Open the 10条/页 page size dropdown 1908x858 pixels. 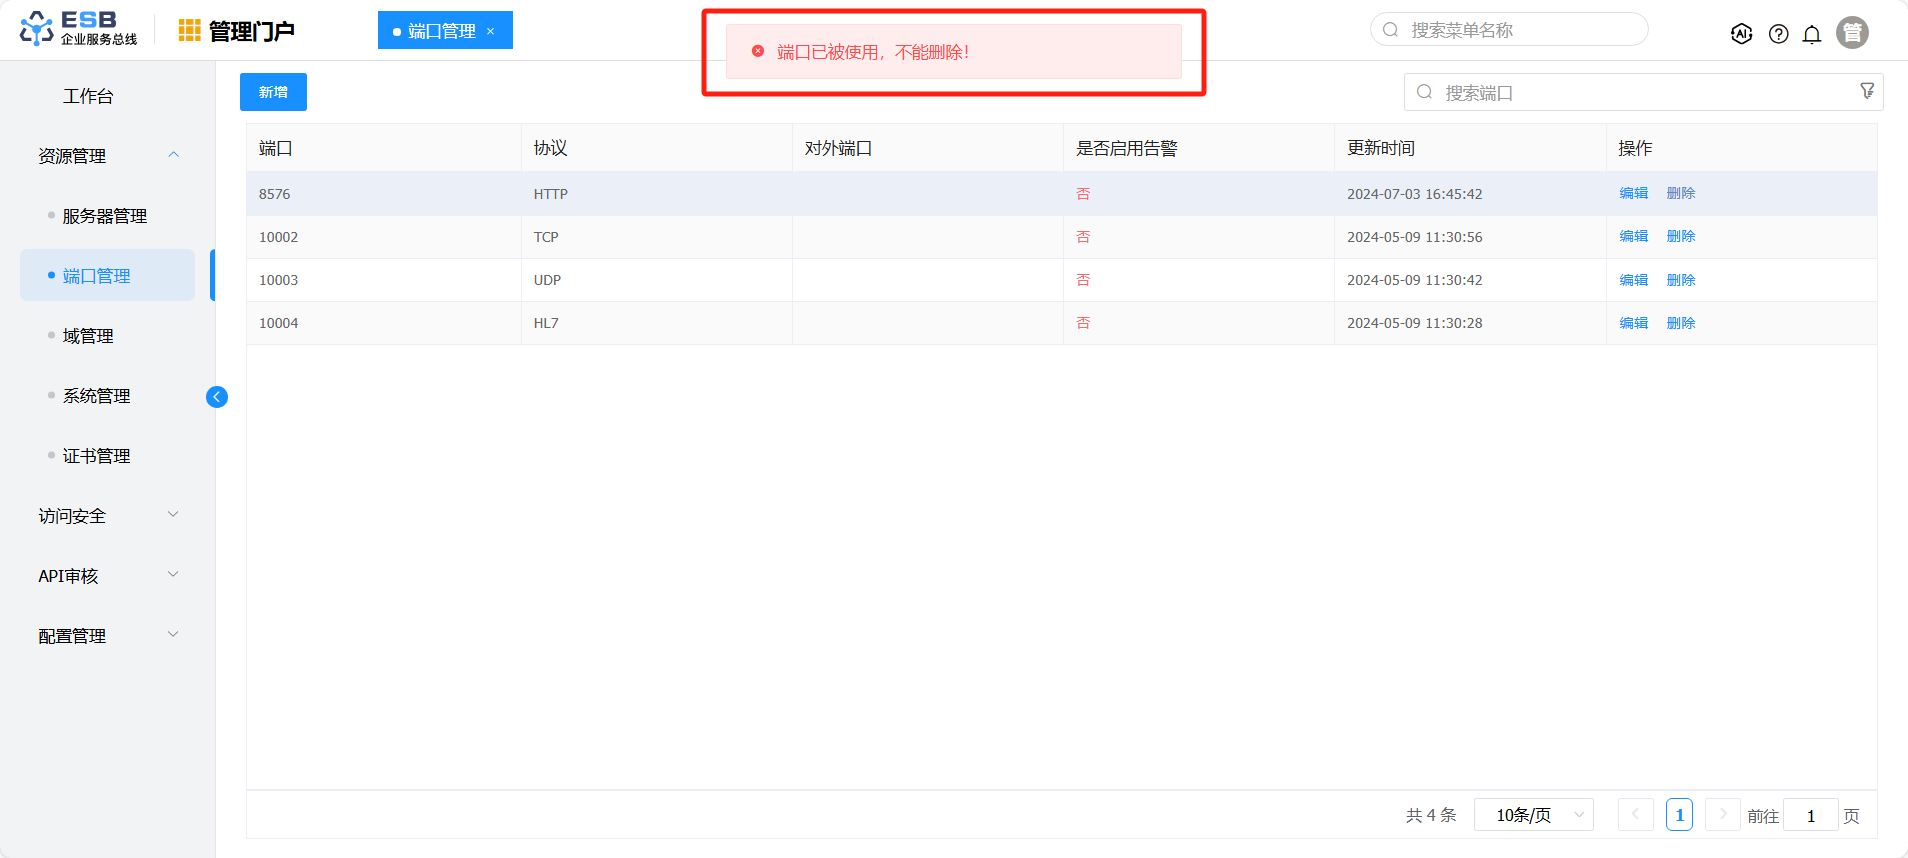pos(1533,815)
